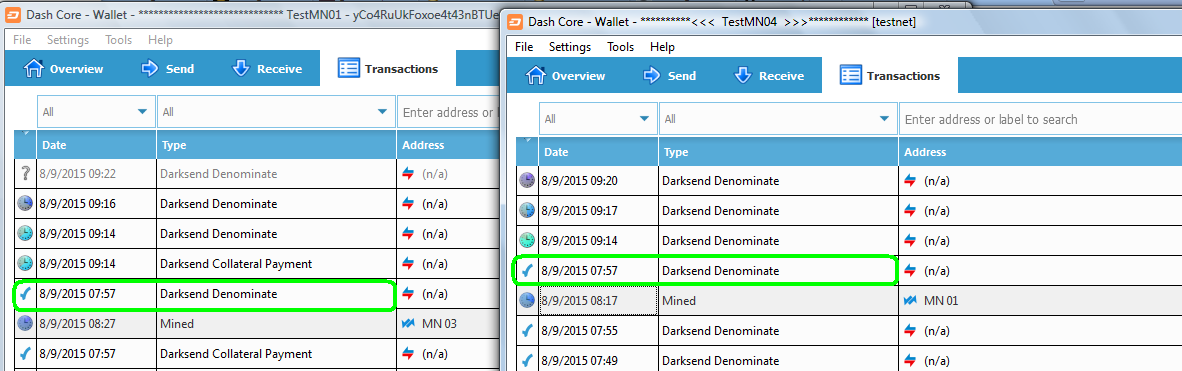Image resolution: width=1182 pixels, height=371 pixels.
Task: Click the house icon in TestMN04's Overview tab
Action: pyautogui.click(x=534, y=75)
